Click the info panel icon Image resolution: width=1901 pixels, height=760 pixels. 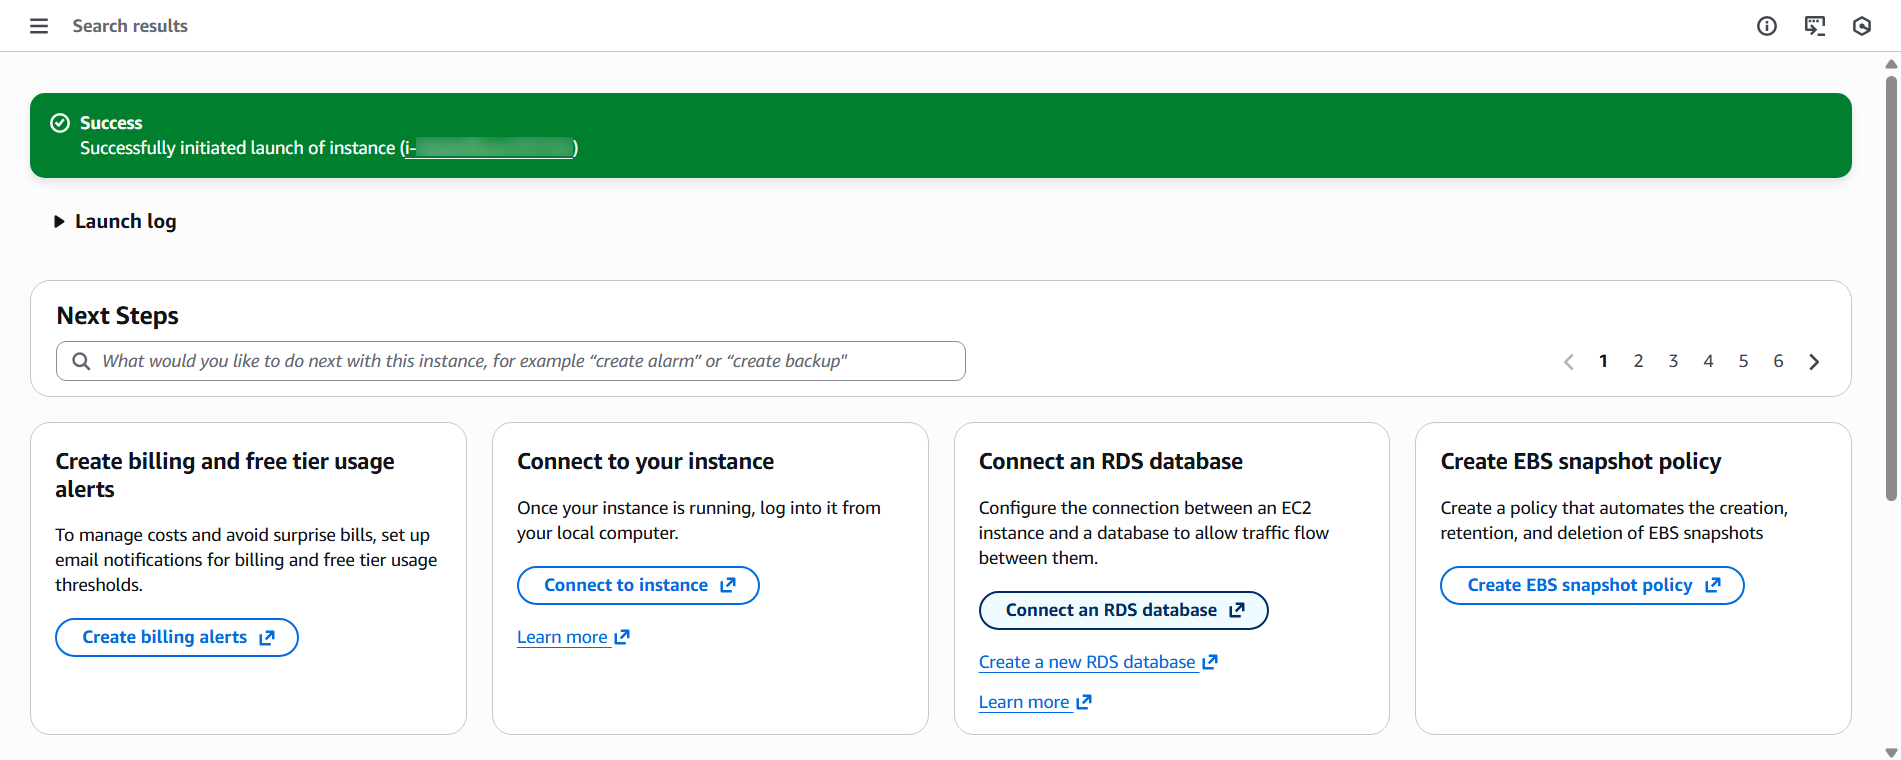coord(1767,26)
